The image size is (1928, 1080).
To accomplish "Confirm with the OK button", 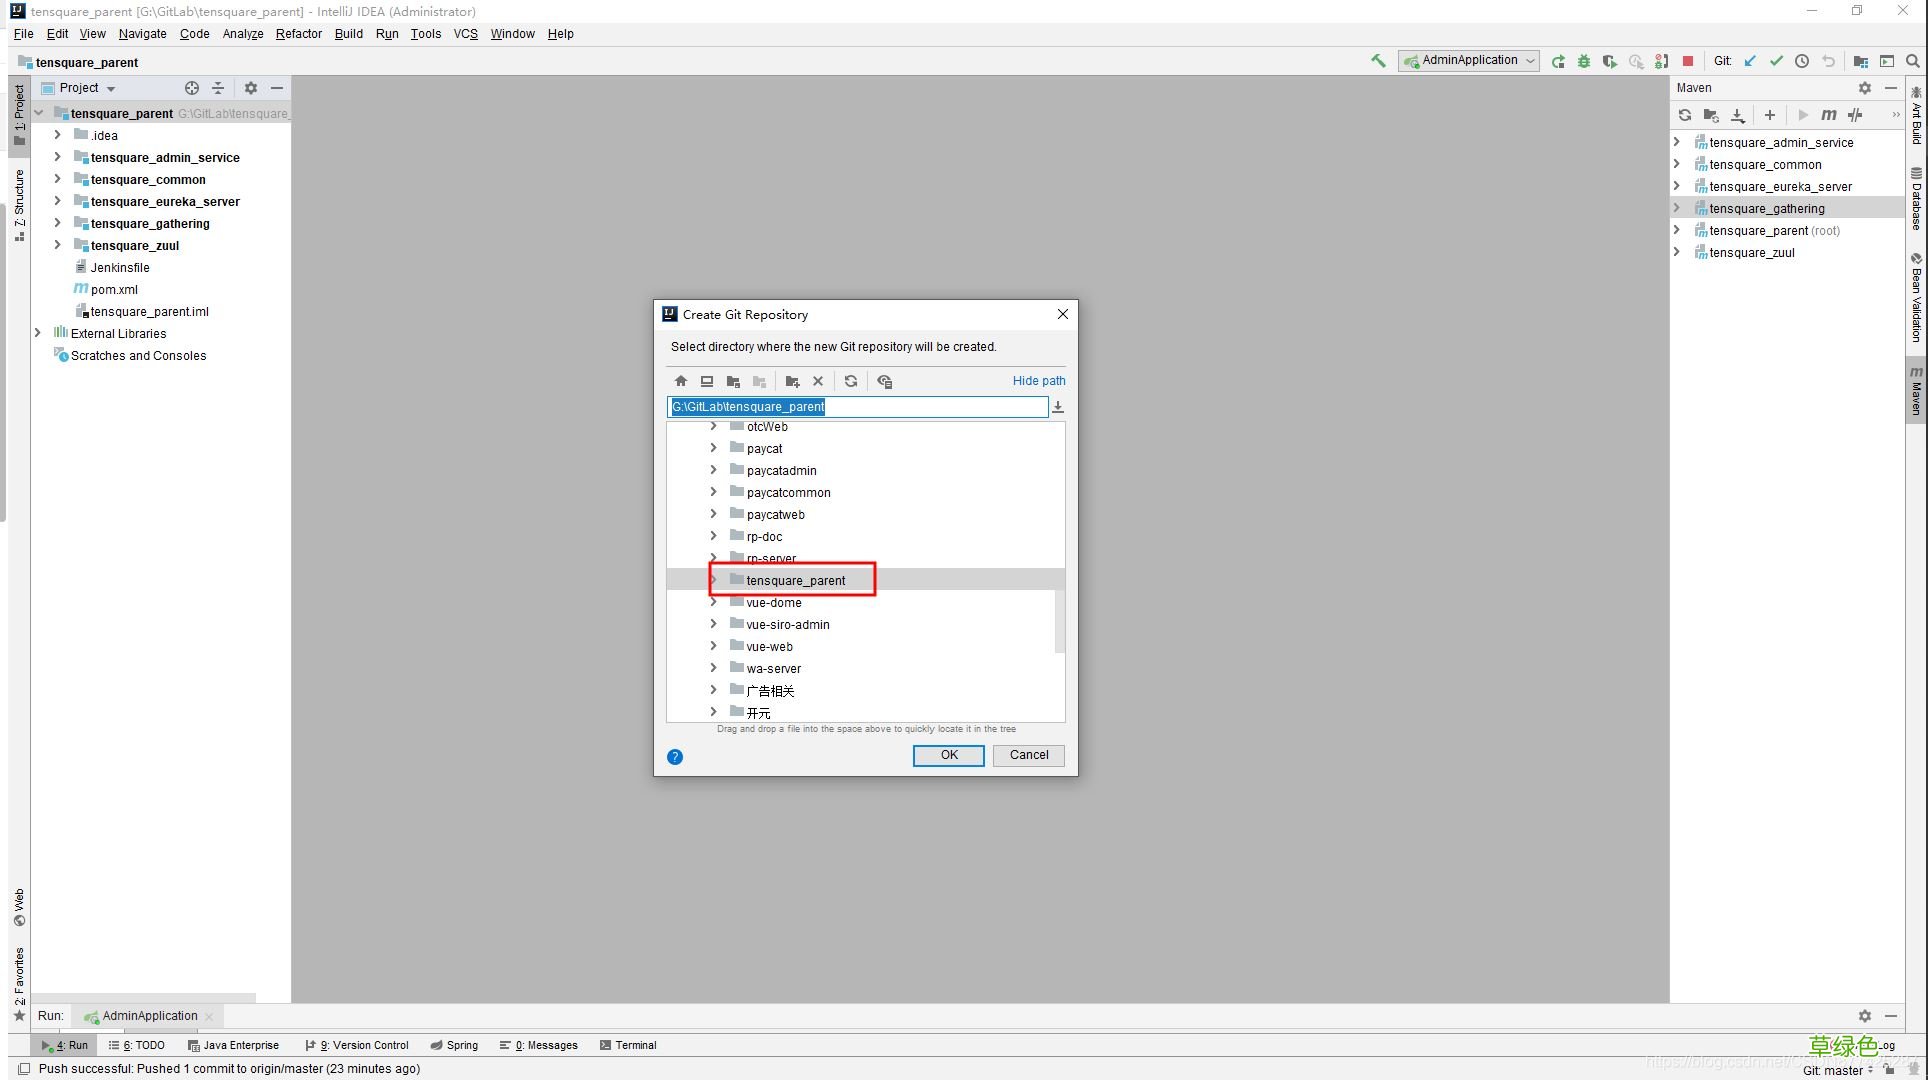I will (x=948, y=755).
